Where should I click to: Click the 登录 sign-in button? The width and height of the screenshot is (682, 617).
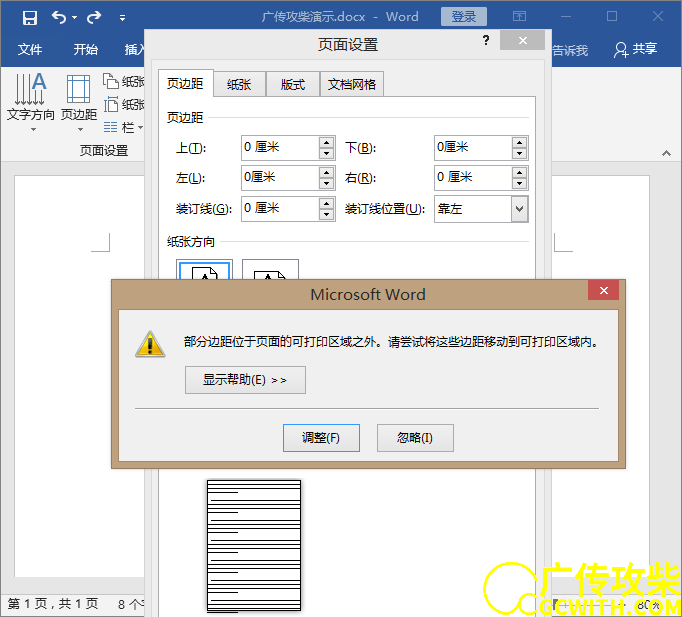(x=464, y=17)
